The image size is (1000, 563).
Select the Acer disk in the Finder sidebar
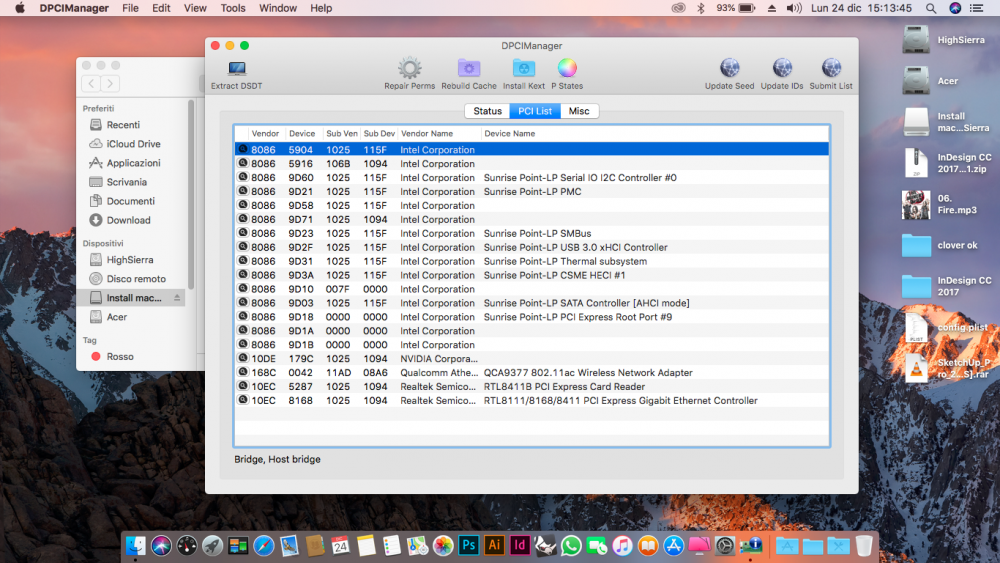click(x=133, y=317)
